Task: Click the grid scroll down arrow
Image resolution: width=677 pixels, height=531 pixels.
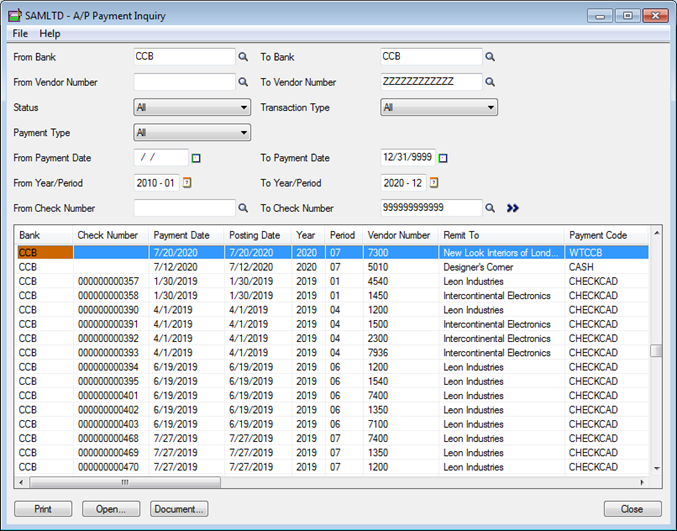Action: [656, 468]
